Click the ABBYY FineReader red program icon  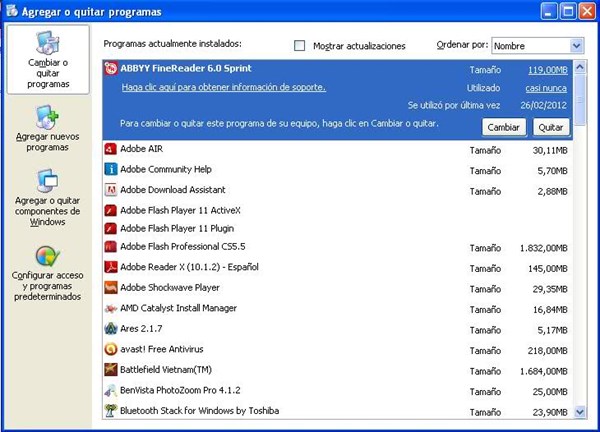click(x=111, y=68)
